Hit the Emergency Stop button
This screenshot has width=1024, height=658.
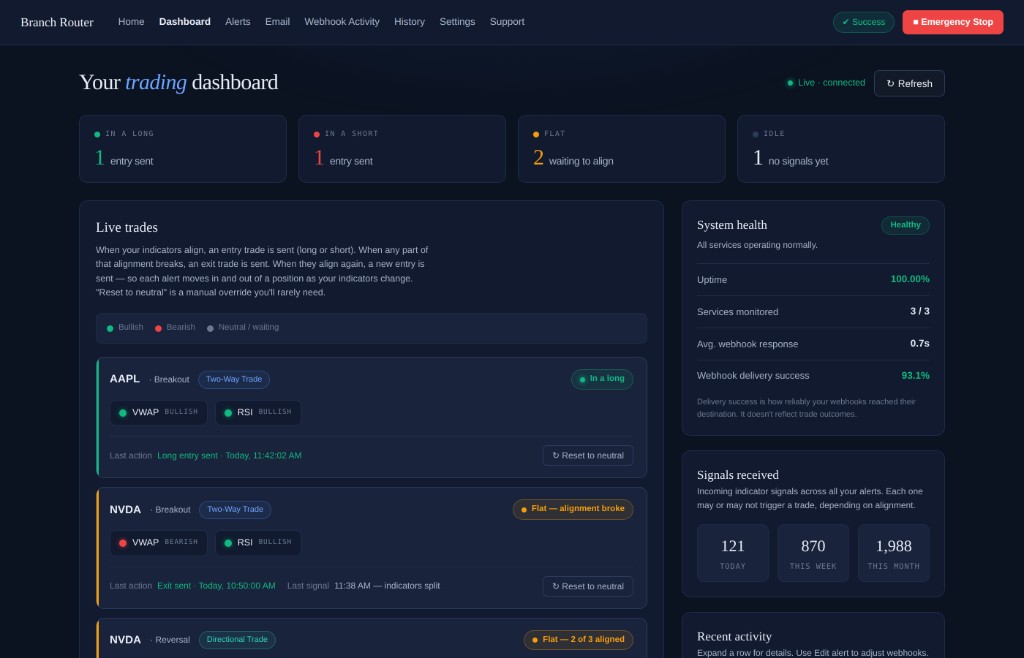[953, 22]
